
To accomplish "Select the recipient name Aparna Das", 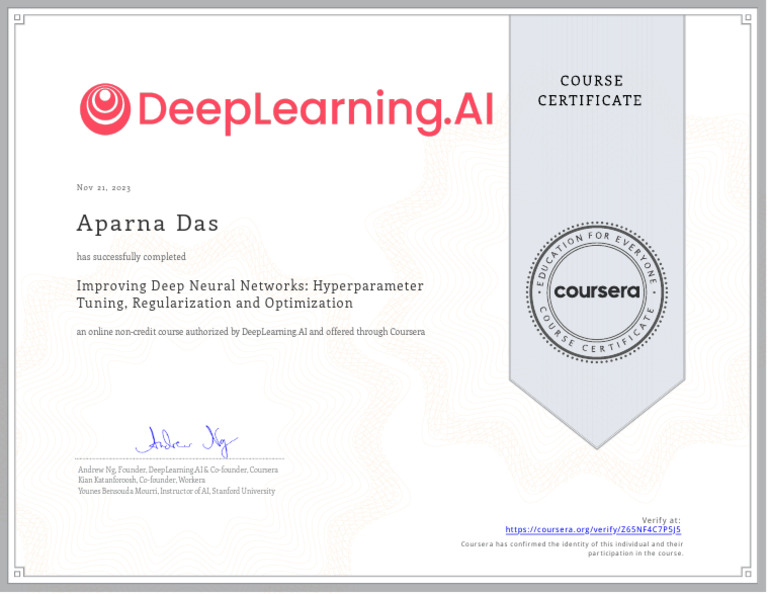I will 147,224.
